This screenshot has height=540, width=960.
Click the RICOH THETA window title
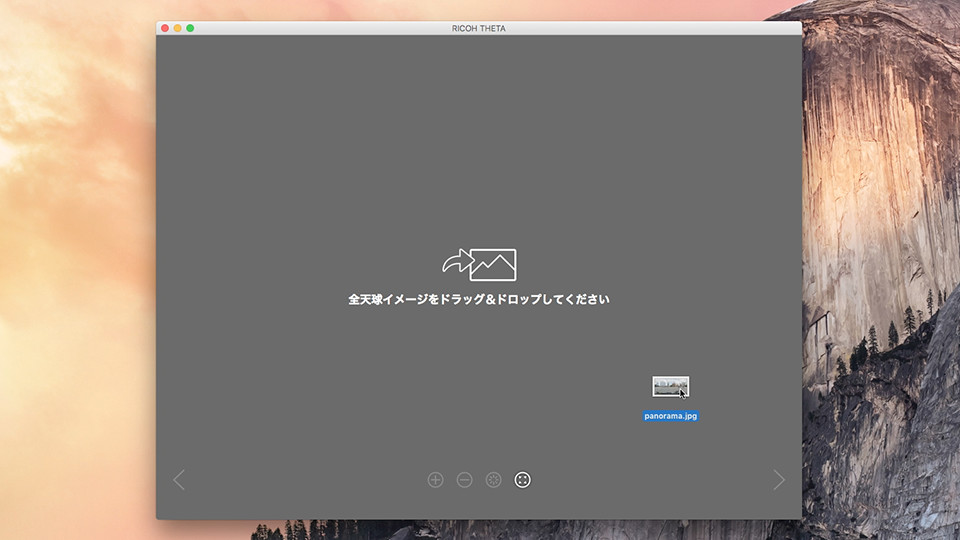click(479, 28)
